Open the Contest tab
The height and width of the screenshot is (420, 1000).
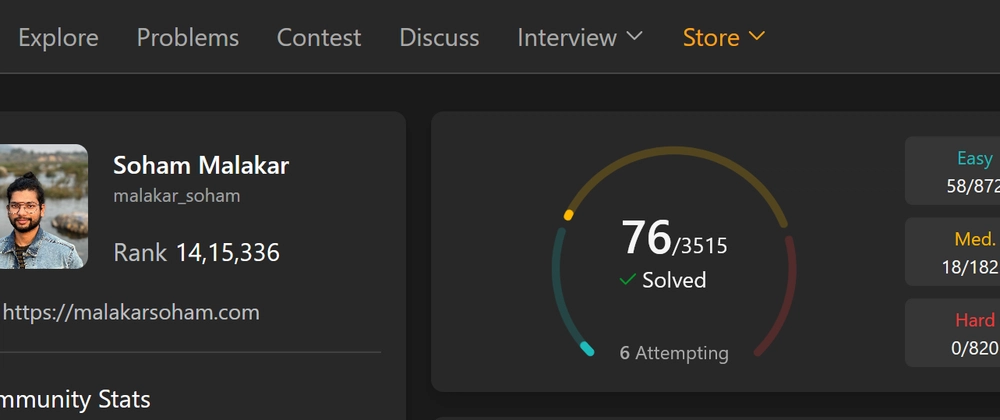point(319,38)
